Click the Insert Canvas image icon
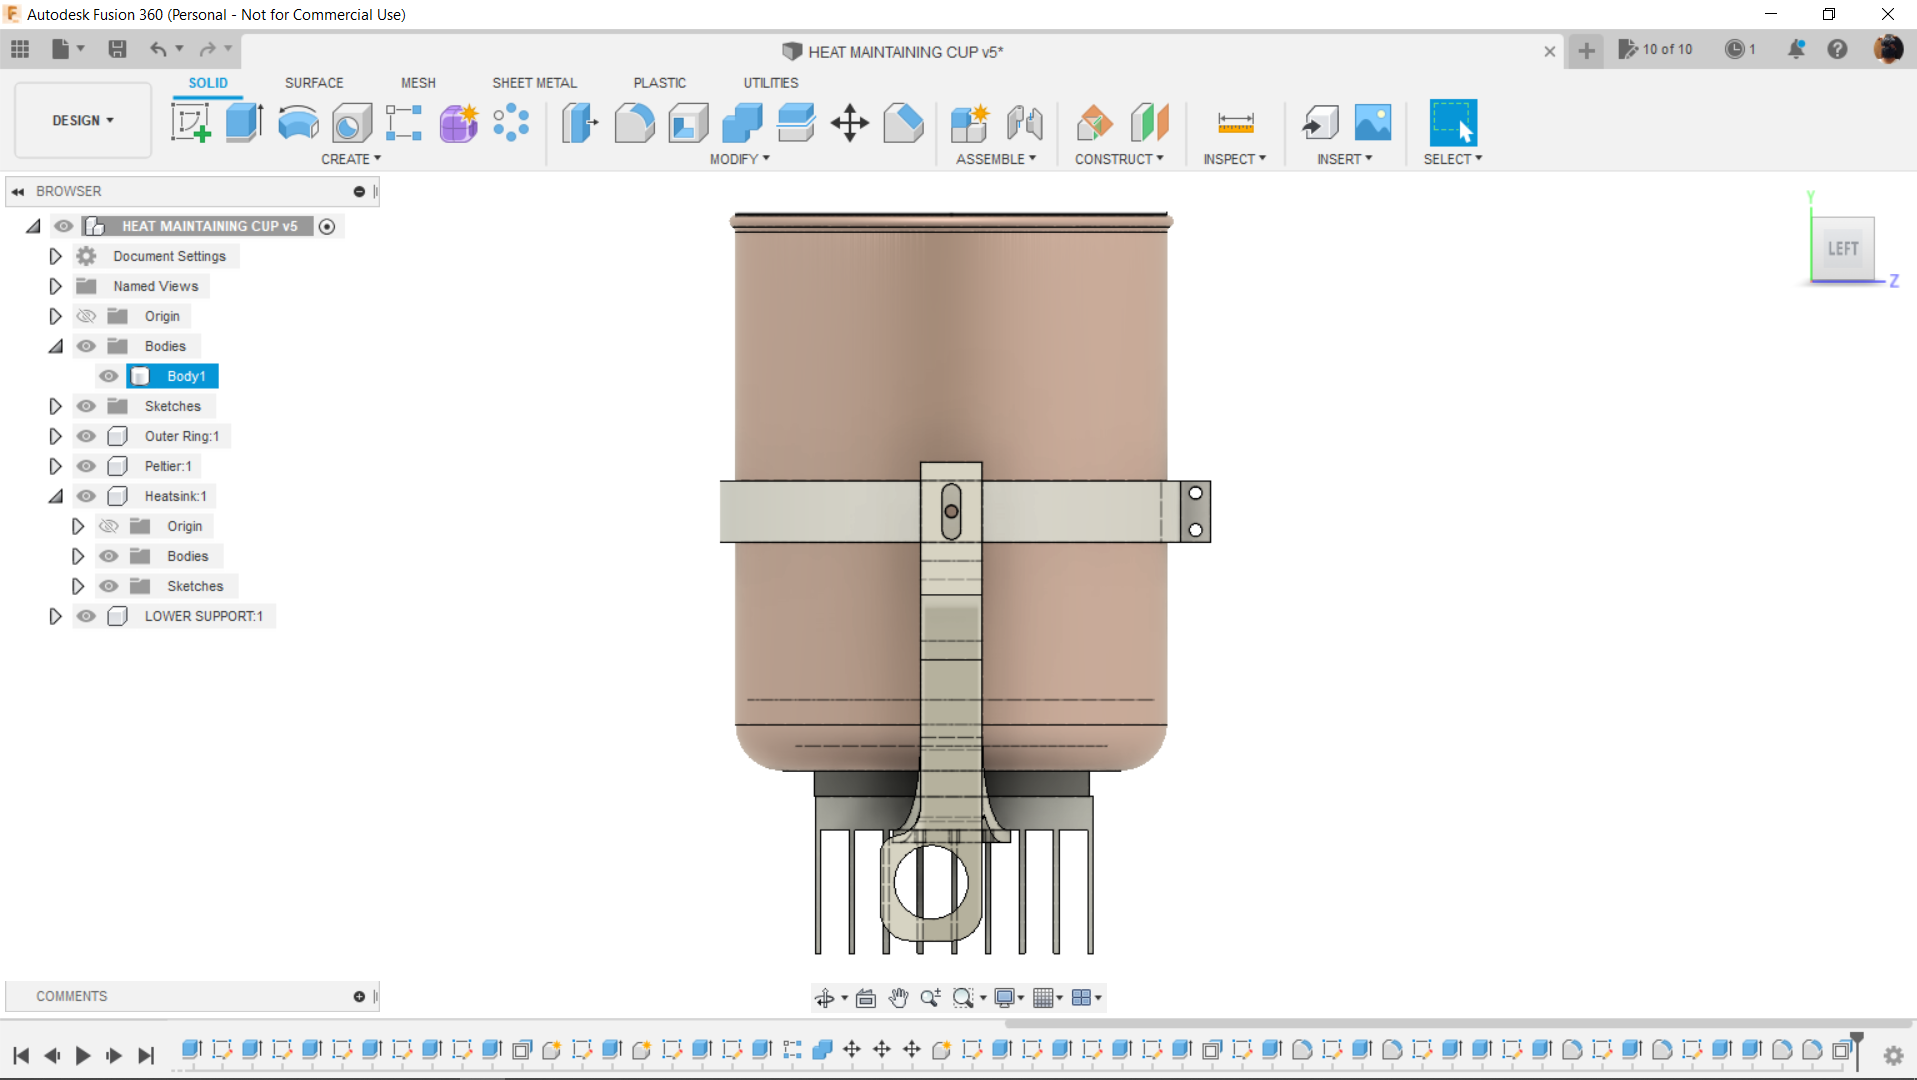This screenshot has width=1917, height=1080. (1372, 123)
